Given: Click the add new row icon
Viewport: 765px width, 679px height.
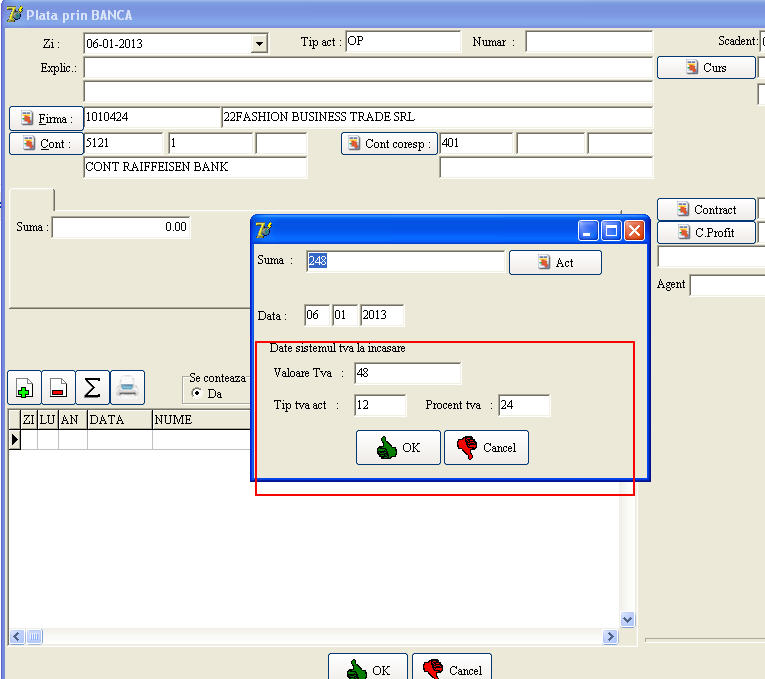Looking at the screenshot, I should pos(24,387).
